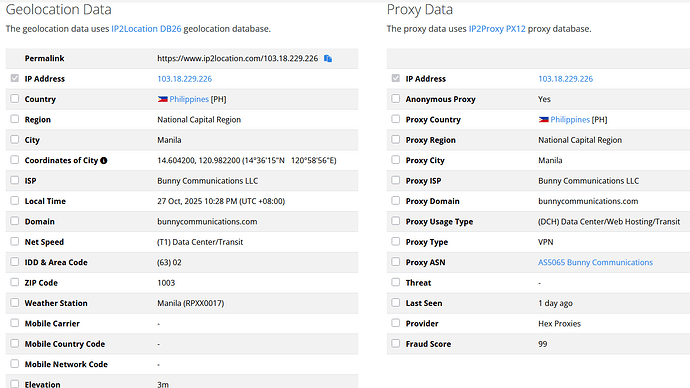690x388 pixels.
Task: Check the ISP checkbox
Action: click(15, 180)
